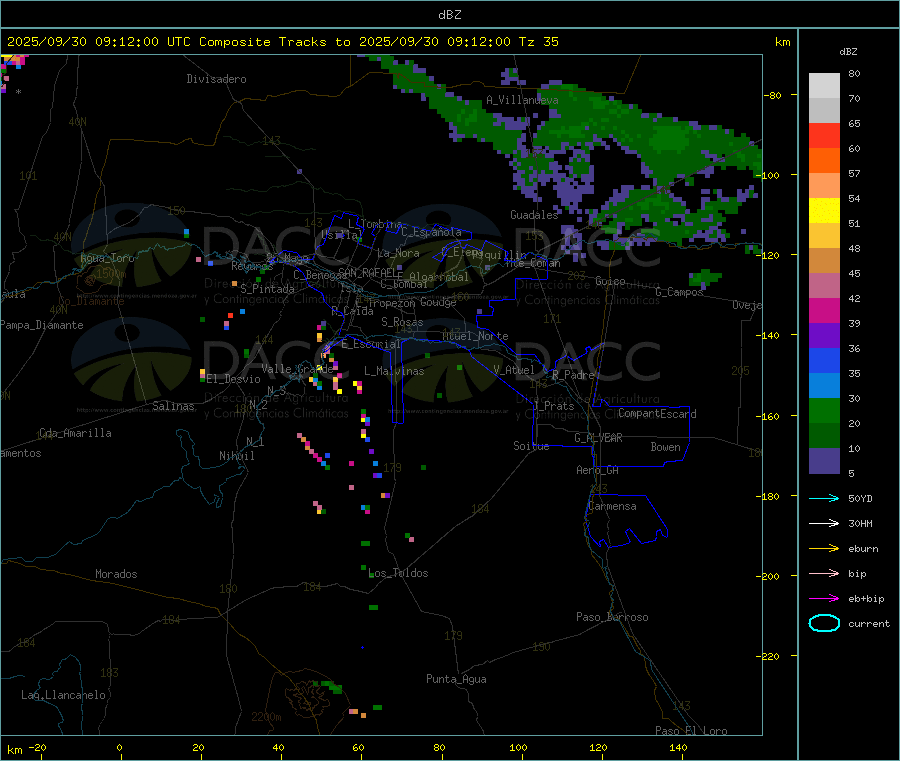Click the 0 km x-axis tick label
The width and height of the screenshot is (900, 761).
click(x=119, y=747)
